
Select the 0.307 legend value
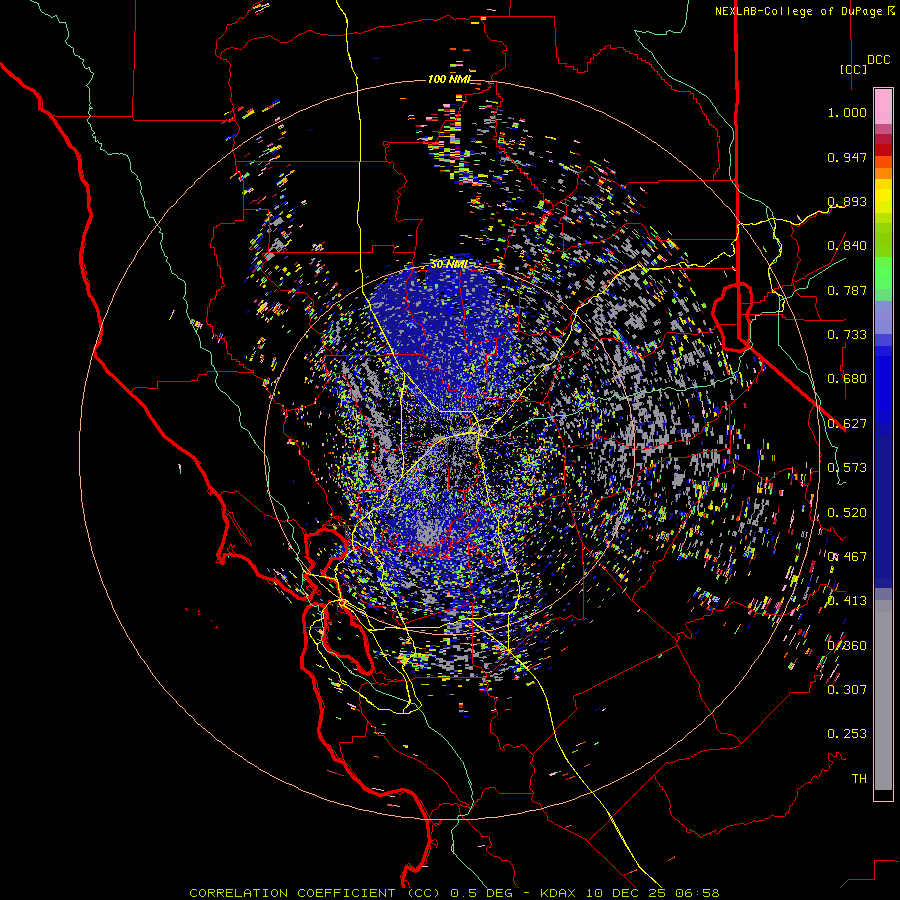pos(847,690)
